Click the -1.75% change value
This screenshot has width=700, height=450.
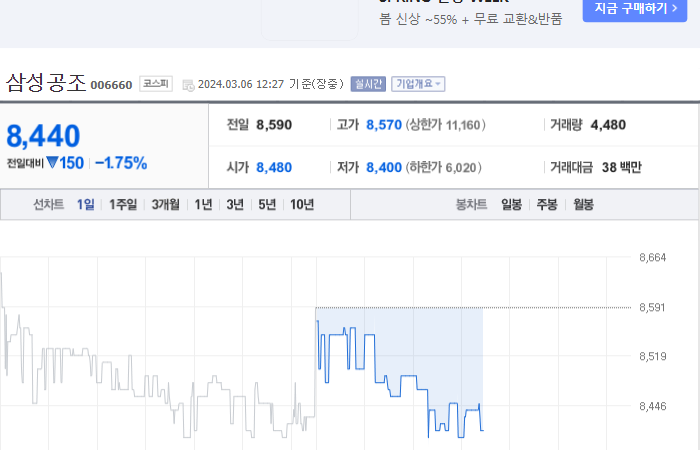pyautogui.click(x=121, y=163)
